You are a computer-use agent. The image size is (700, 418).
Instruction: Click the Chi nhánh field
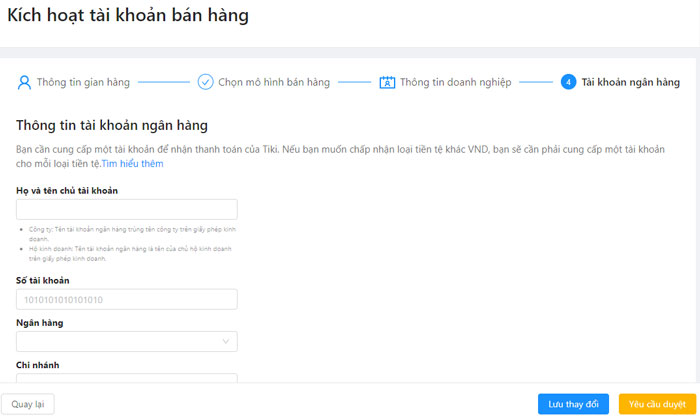pyautogui.click(x=127, y=378)
